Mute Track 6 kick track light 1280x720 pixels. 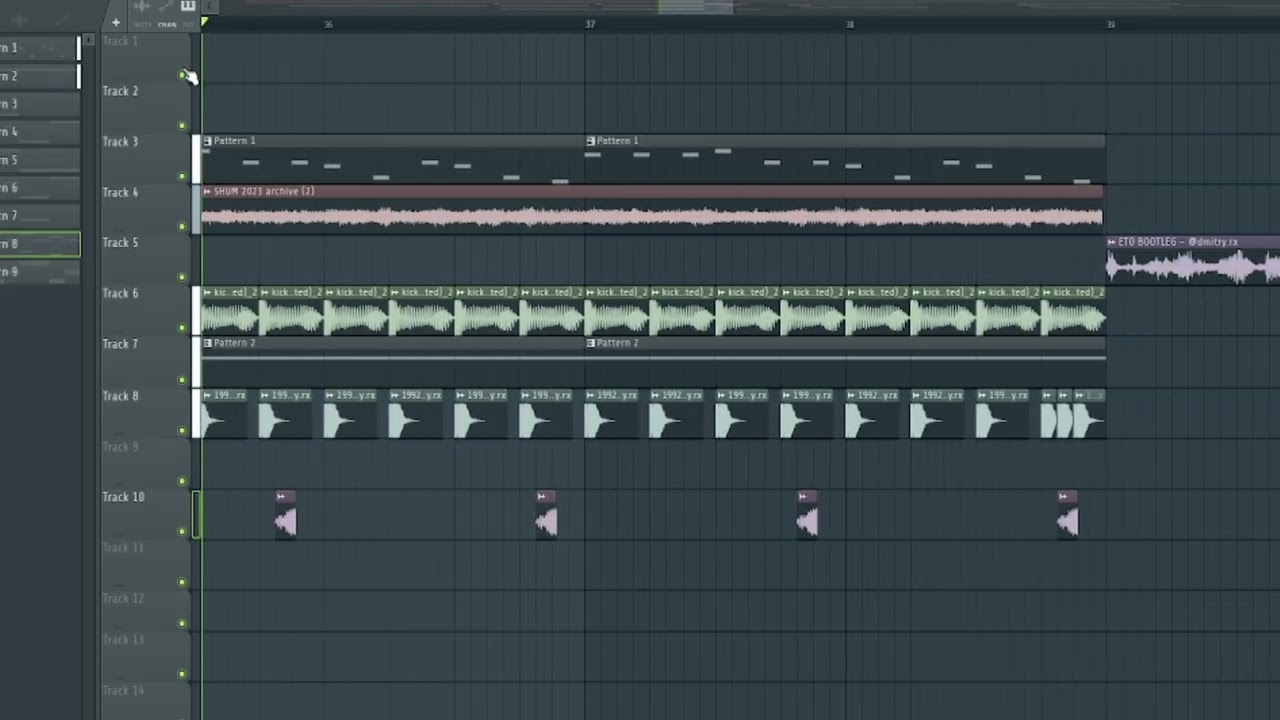pyautogui.click(x=182, y=328)
